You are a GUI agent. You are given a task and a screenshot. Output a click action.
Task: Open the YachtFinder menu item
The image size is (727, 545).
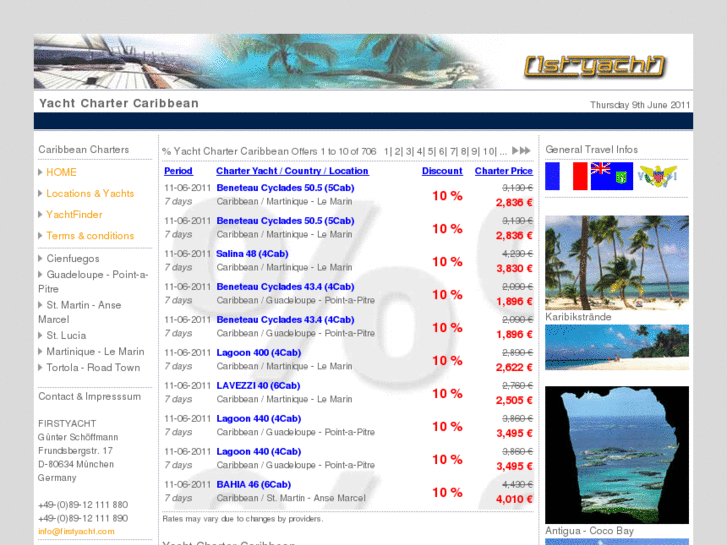point(74,215)
